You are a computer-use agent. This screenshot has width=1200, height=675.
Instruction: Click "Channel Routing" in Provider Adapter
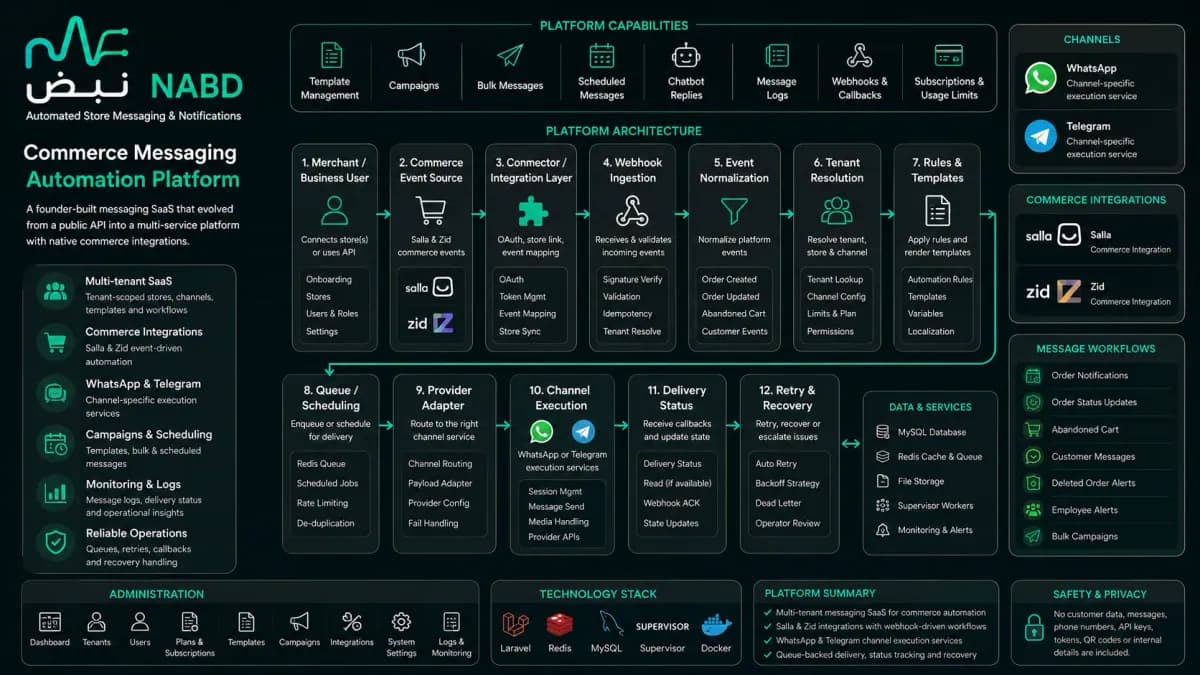pos(440,464)
